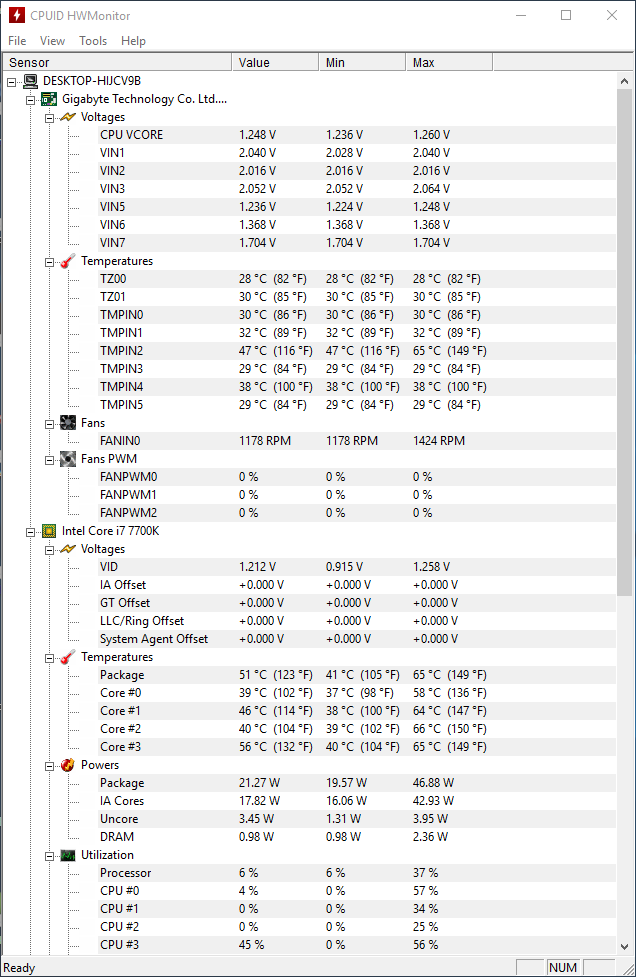
Task: Collapse the Fans PWM group
Action: click(49, 460)
